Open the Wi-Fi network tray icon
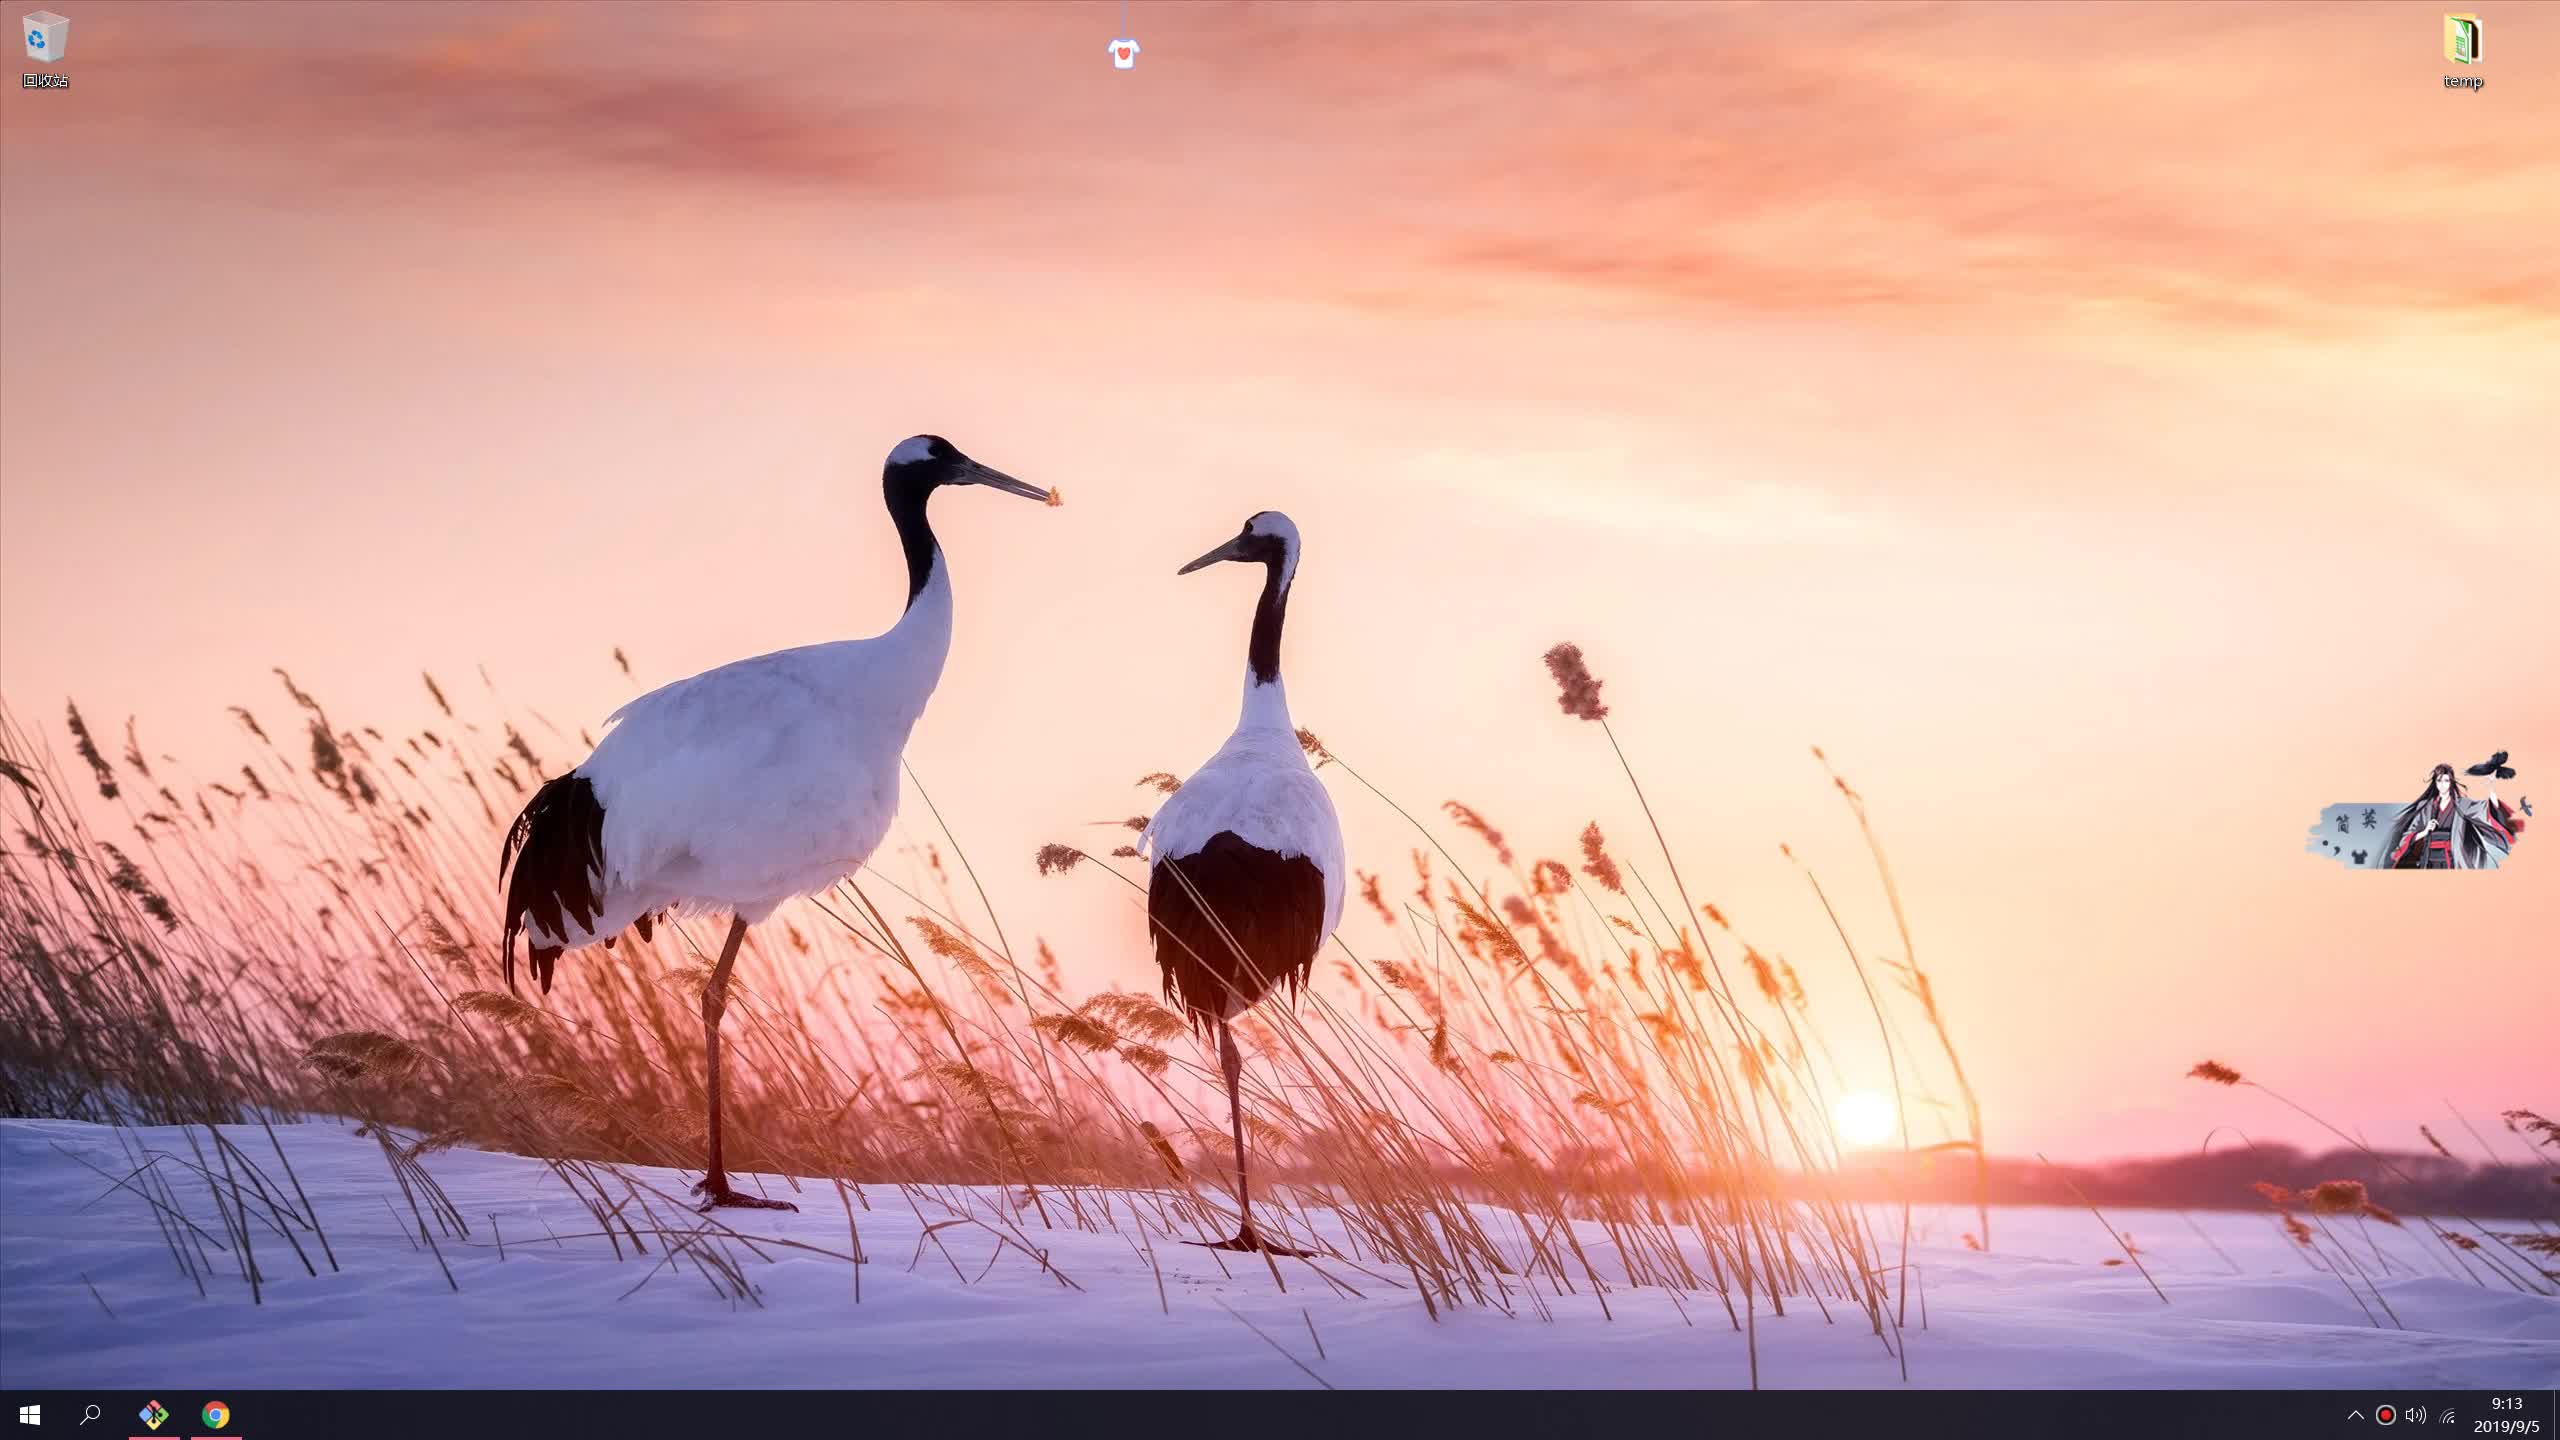This screenshot has width=2560, height=1440. [x=2447, y=1415]
